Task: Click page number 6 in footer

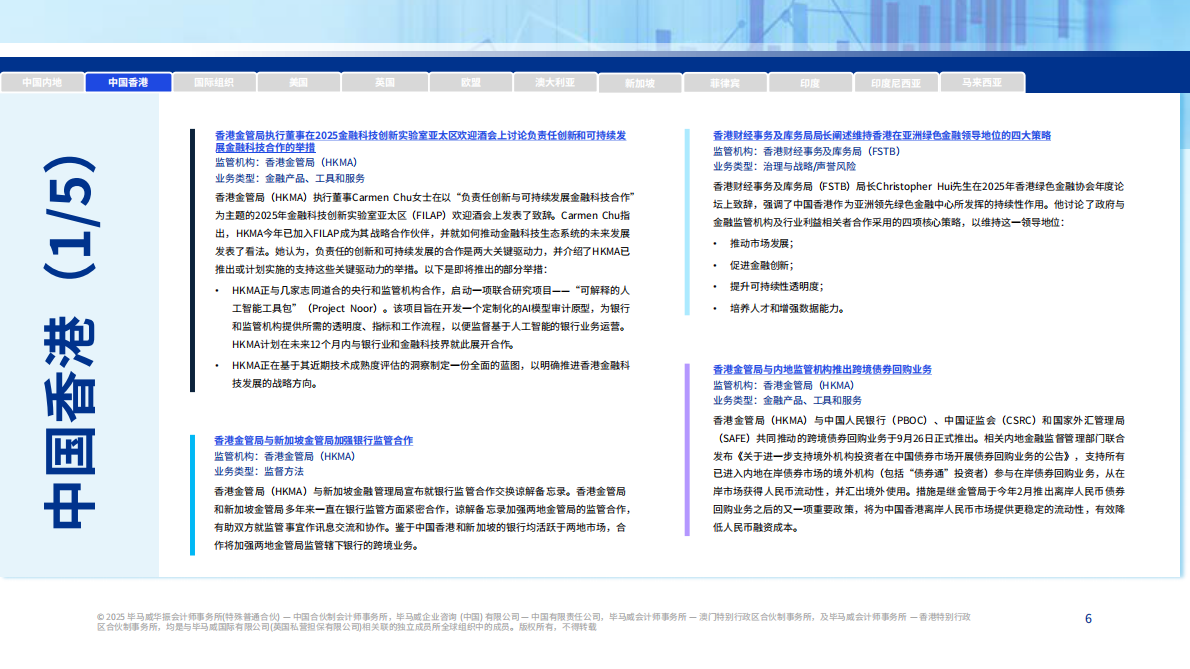Action: click(x=1088, y=619)
